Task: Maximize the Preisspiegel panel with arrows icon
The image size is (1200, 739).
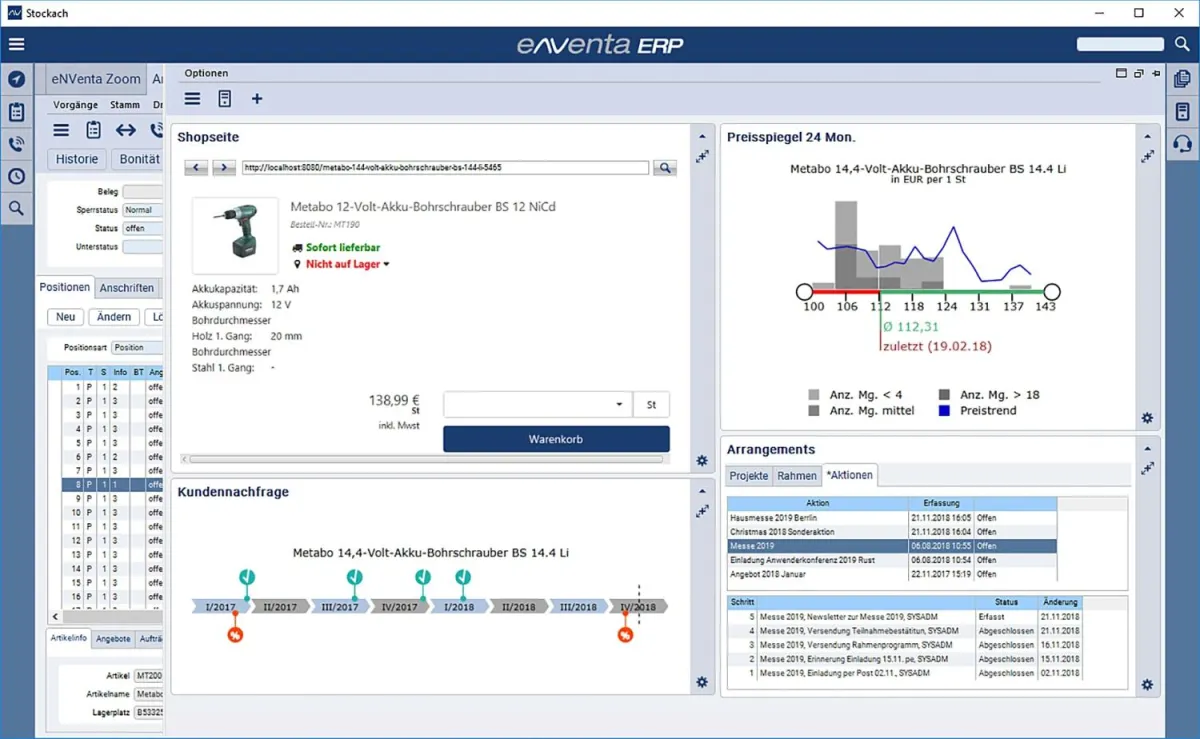Action: coord(1147,156)
